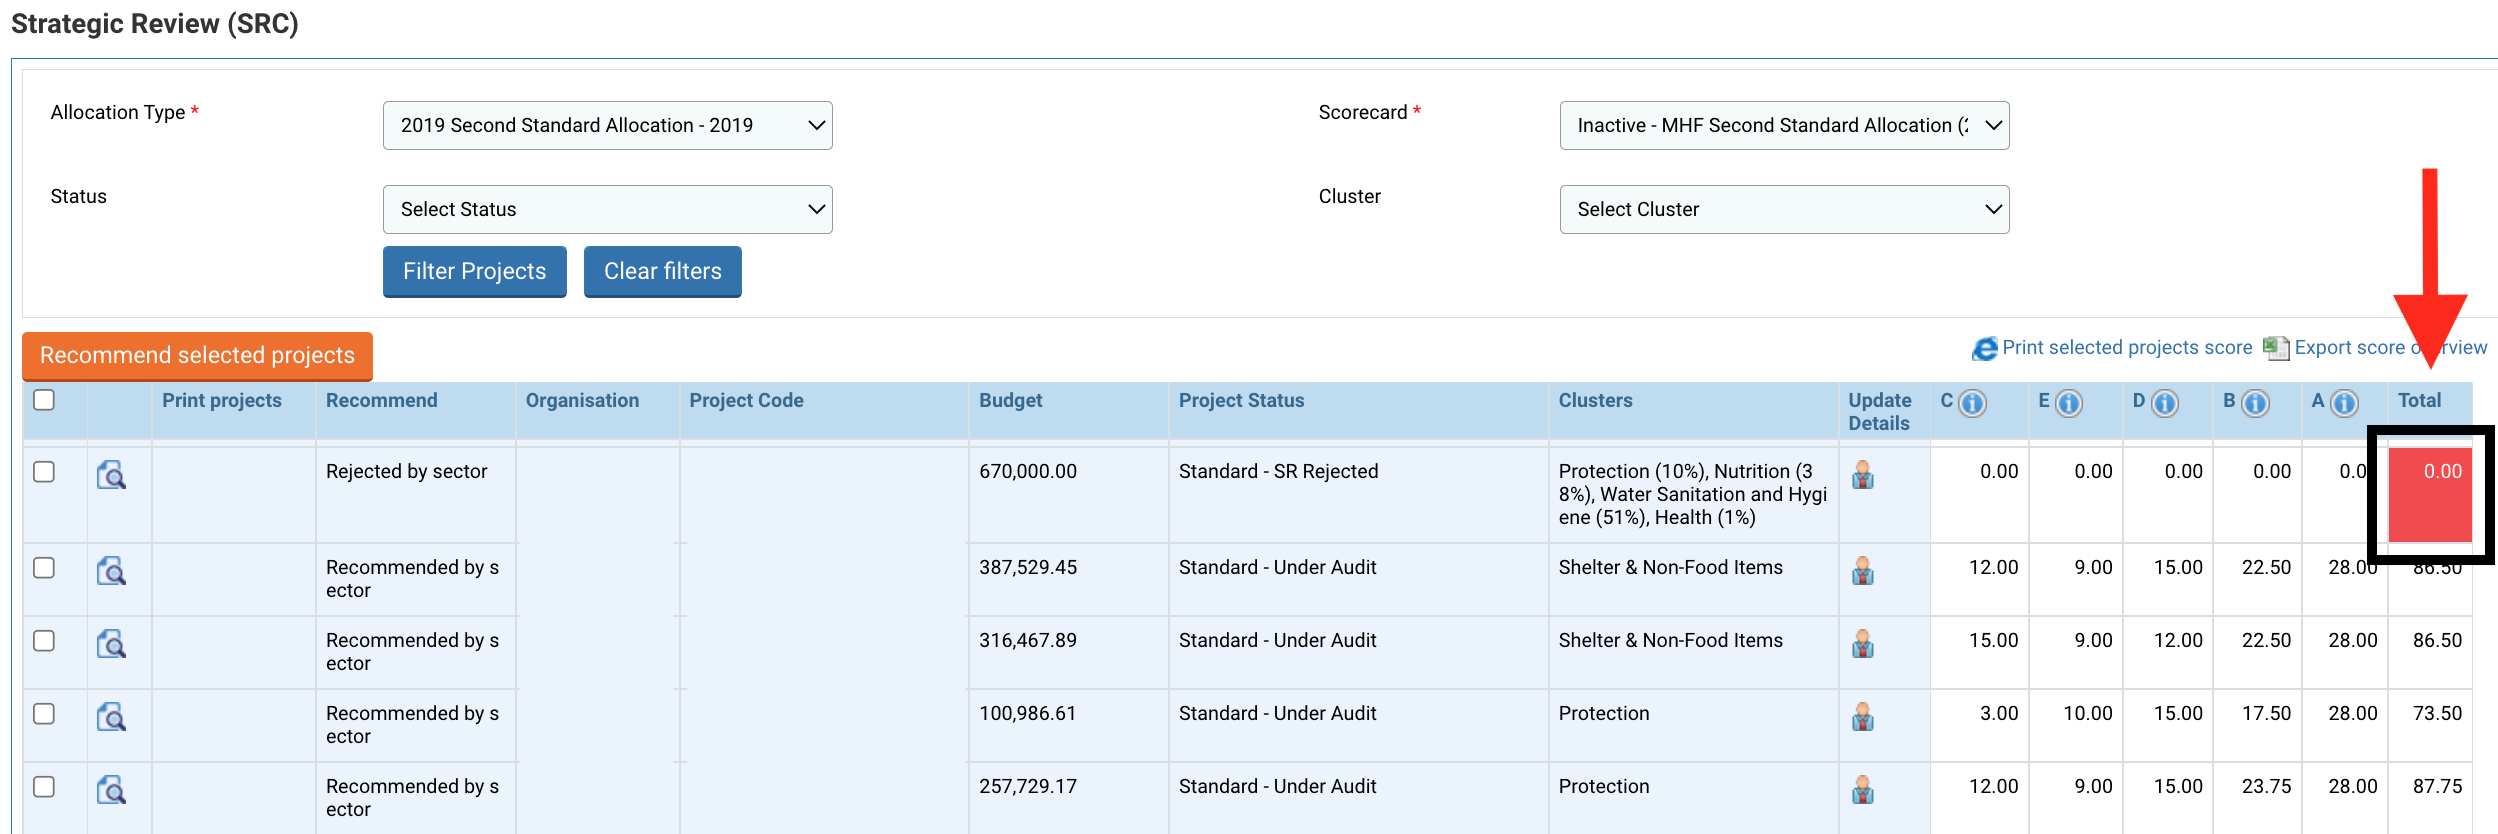Viewport: 2498px width, 834px height.
Task: Check the 100,986.61 budget project row
Action: (x=44, y=713)
